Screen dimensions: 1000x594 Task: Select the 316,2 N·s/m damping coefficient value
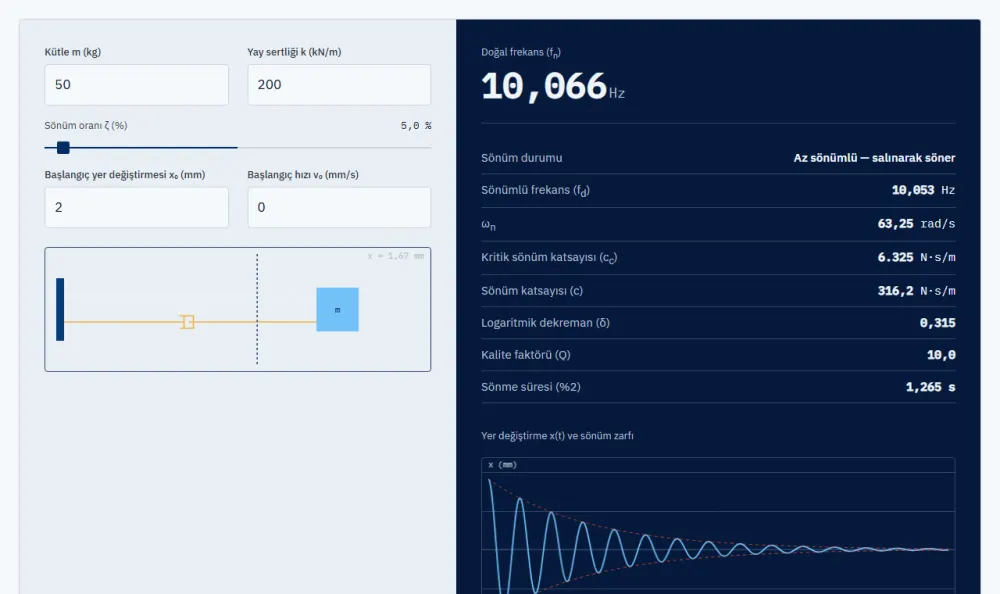[916, 291]
